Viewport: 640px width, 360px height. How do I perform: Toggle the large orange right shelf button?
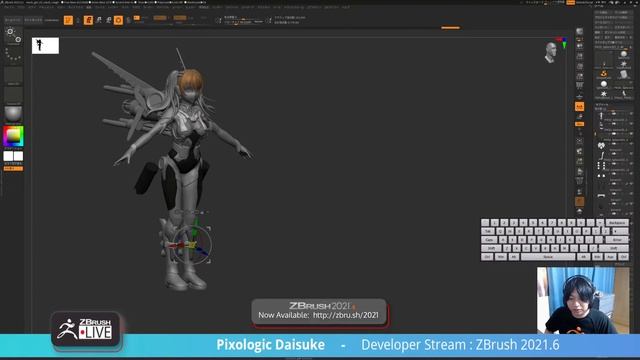click(580, 107)
